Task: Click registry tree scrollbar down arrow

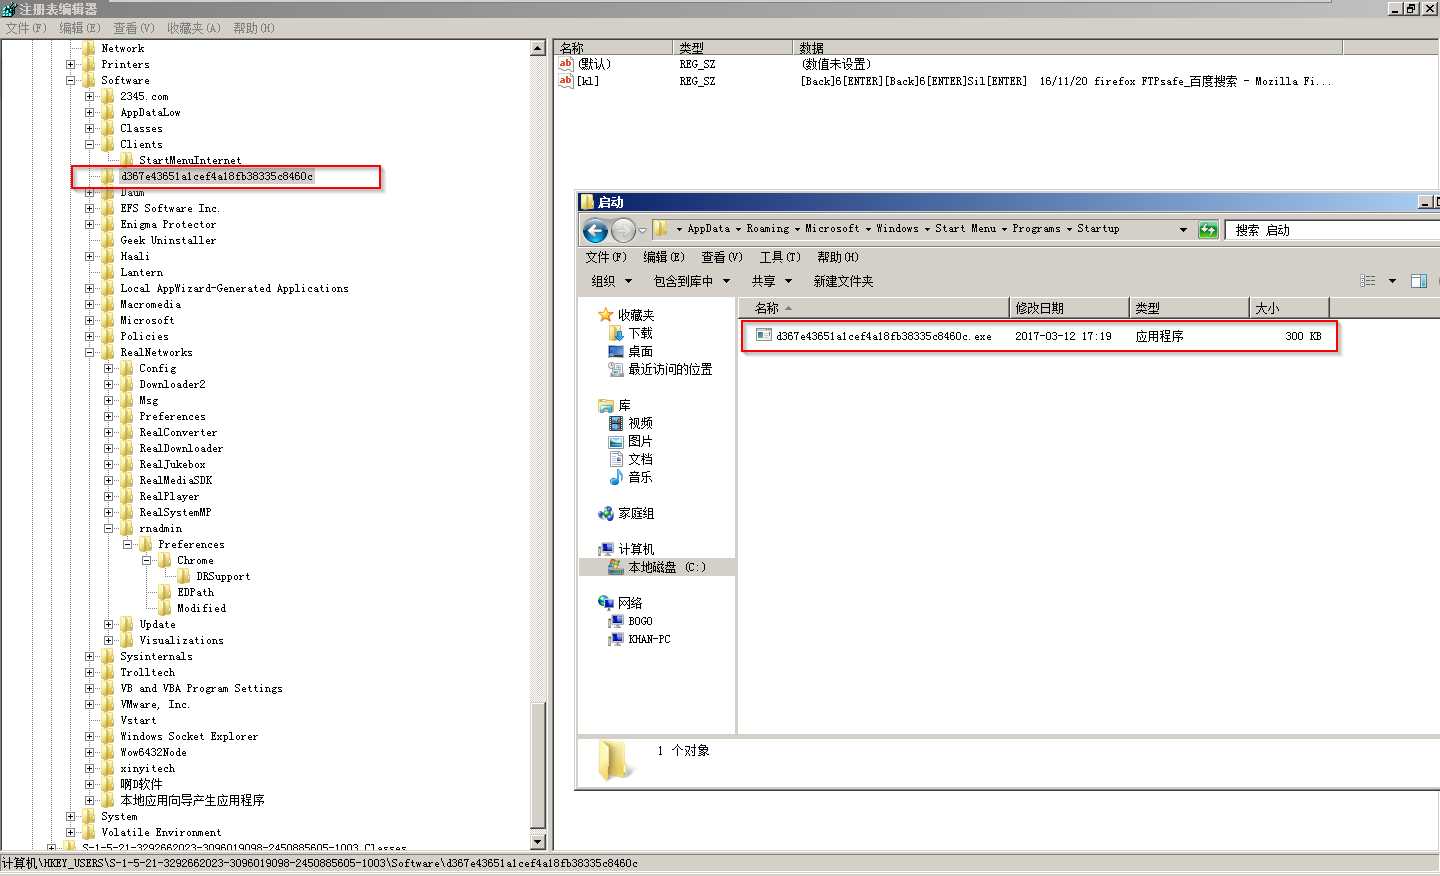Action: pyautogui.click(x=537, y=842)
